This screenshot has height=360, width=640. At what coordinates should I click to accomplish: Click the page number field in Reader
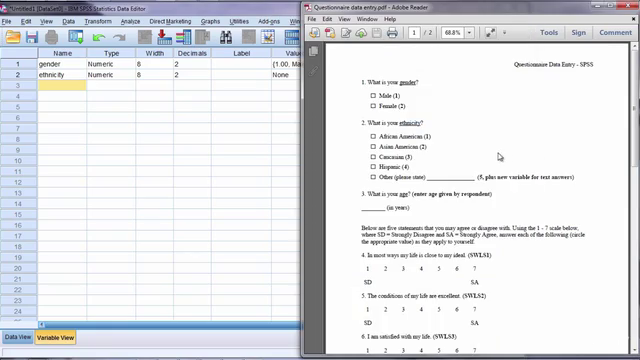point(414,33)
